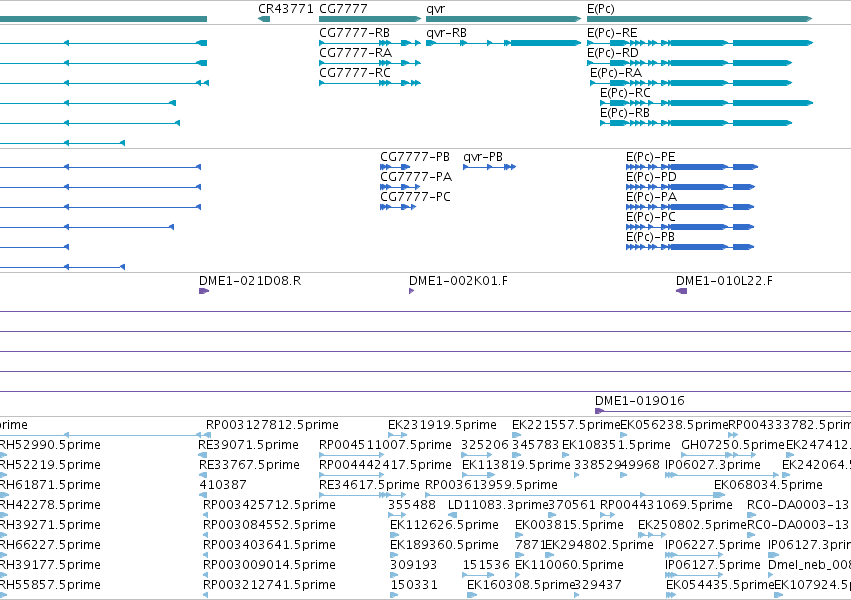Click the E(Pc) gene label

pos(601,9)
